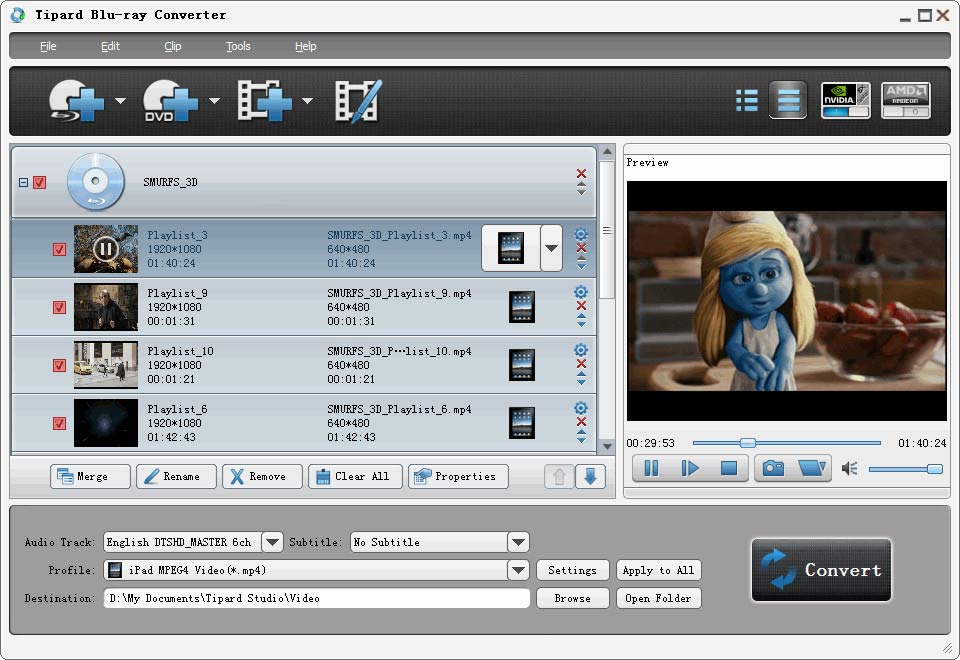Move selected item up arrow button

click(559, 476)
